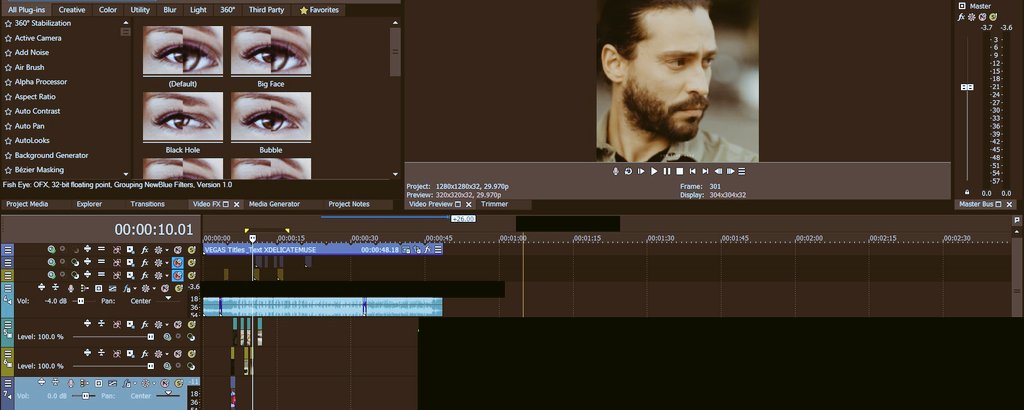Unmute video track 3
1024x410 pixels.
pyautogui.click(x=178, y=275)
